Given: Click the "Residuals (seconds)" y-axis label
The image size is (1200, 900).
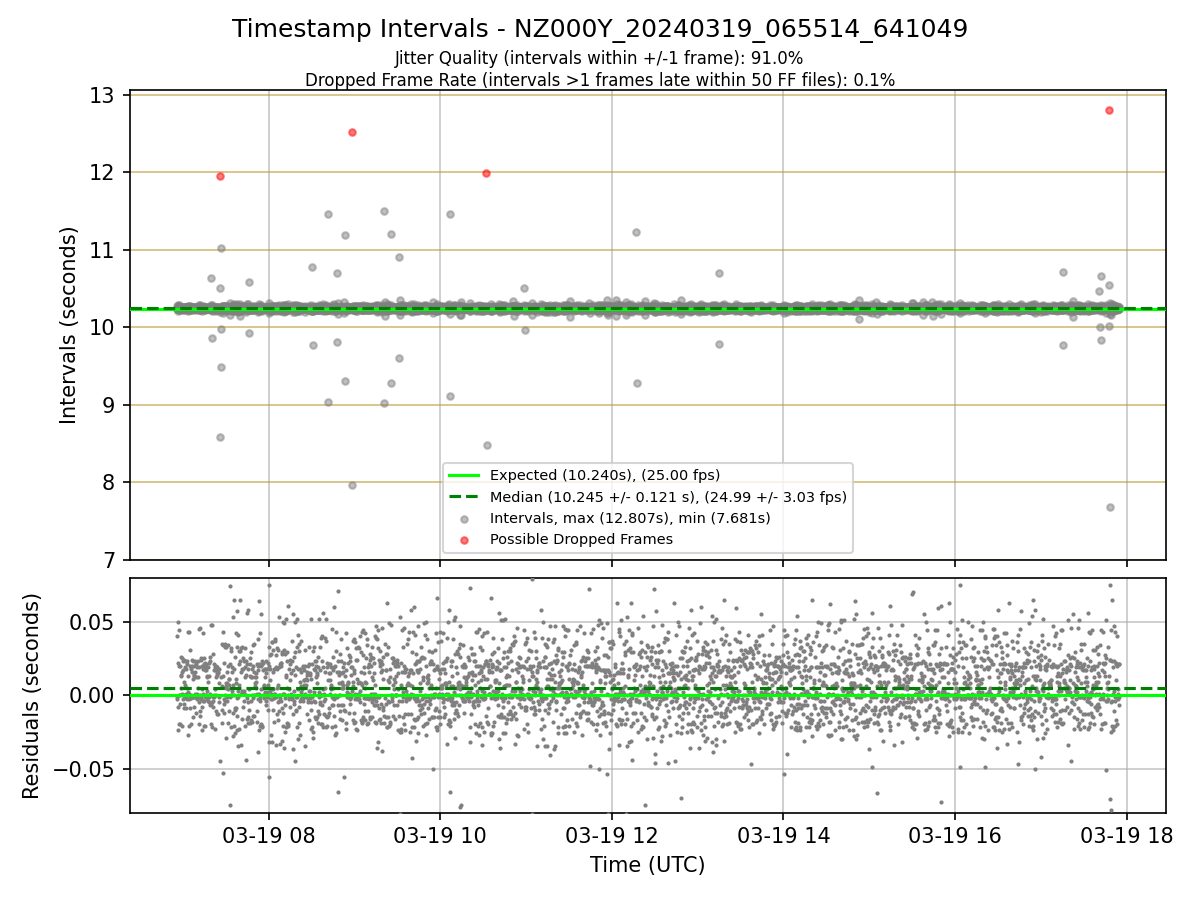Looking at the screenshot, I should click(31, 696).
